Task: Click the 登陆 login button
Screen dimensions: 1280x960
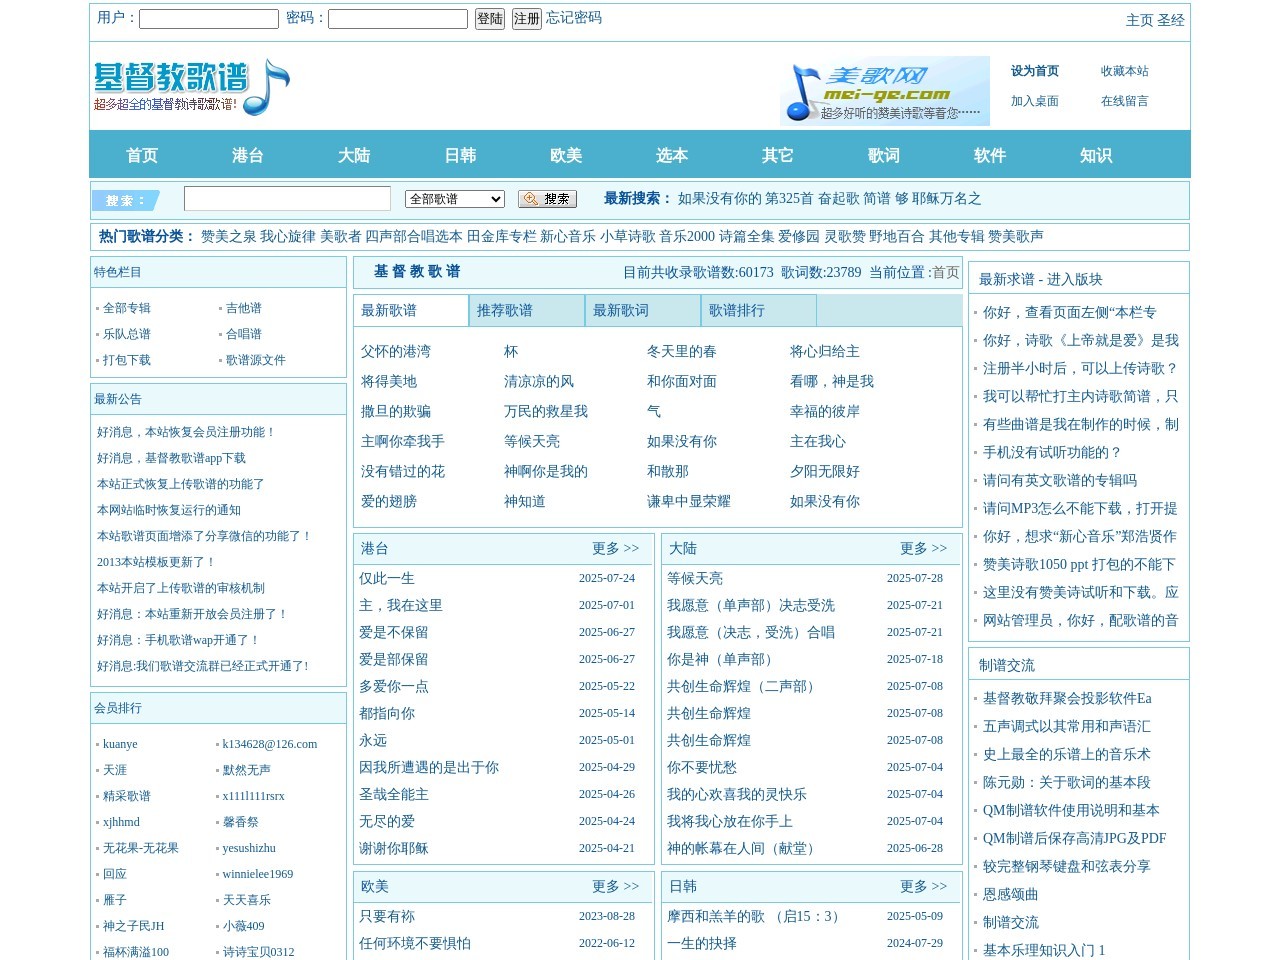Action: 489,18
